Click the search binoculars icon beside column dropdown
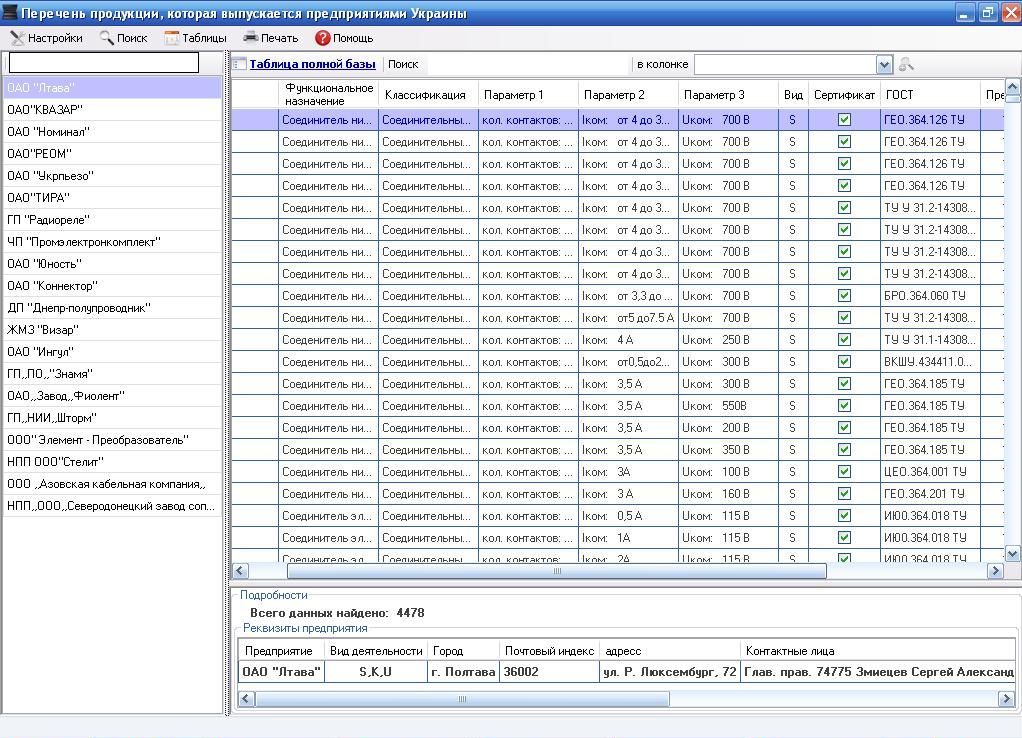Viewport: 1022px width, 738px height. coord(906,64)
